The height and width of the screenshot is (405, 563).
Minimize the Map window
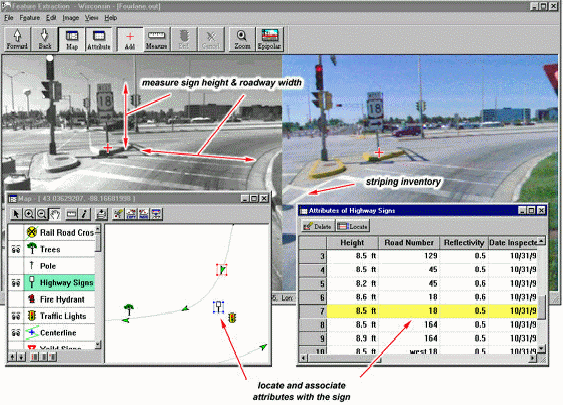[x=245, y=198]
